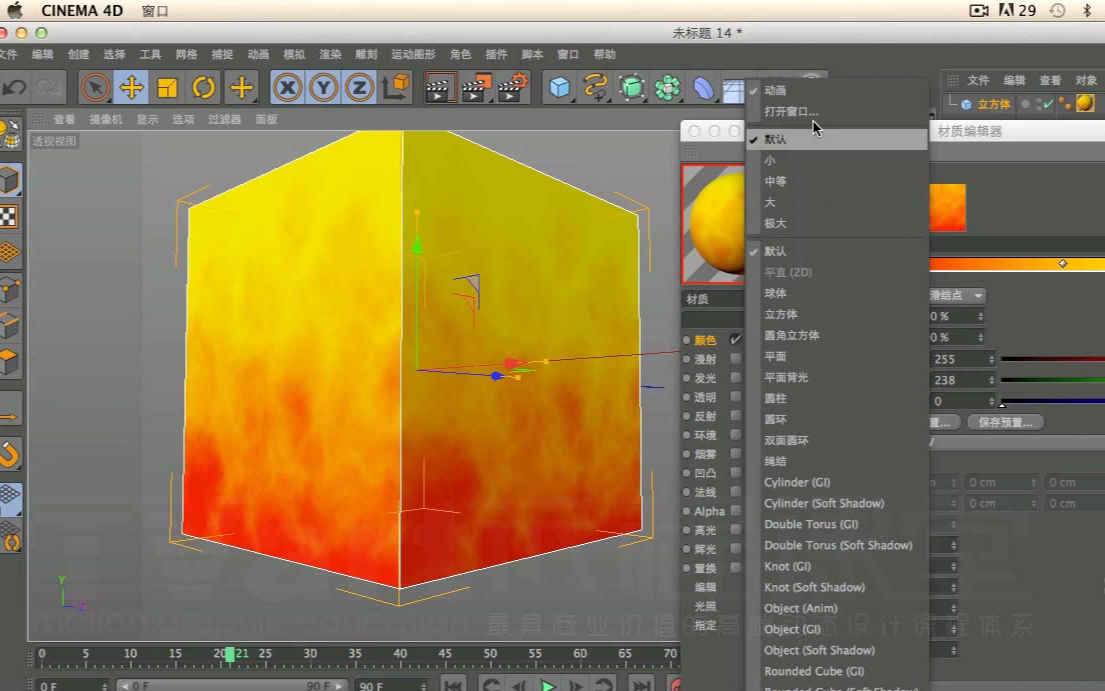This screenshot has width=1105, height=691.
Task: Select the Rotate tool
Action: pos(204,88)
